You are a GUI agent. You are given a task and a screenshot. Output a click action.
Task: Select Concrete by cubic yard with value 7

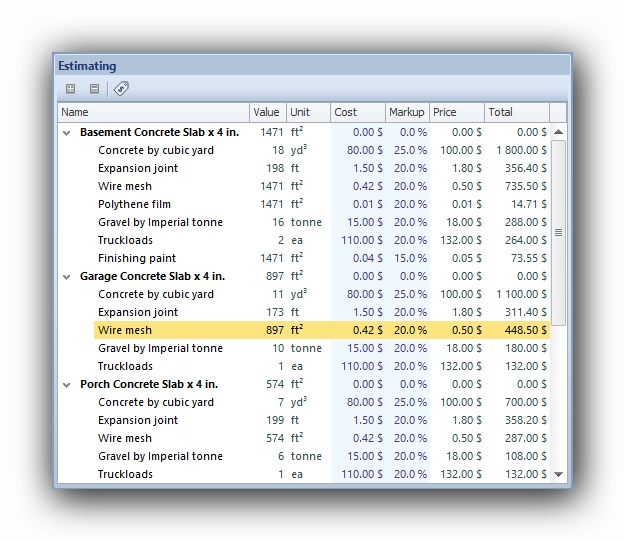[x=304, y=402]
